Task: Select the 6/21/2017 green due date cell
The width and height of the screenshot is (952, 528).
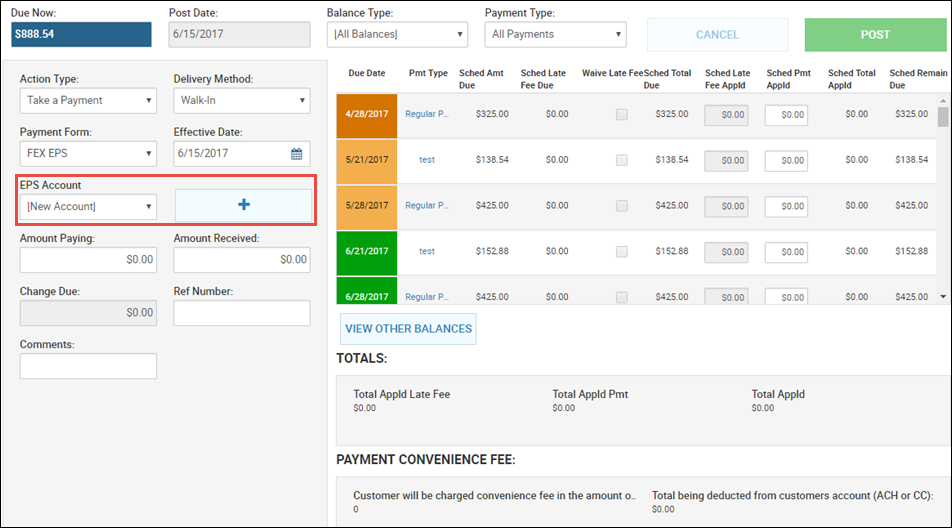Action: point(367,252)
